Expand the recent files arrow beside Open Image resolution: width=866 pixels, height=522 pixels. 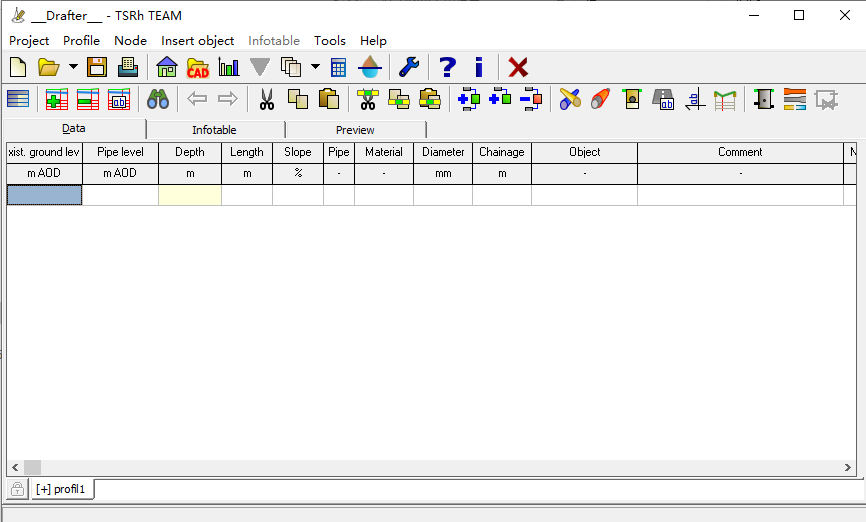click(73, 67)
